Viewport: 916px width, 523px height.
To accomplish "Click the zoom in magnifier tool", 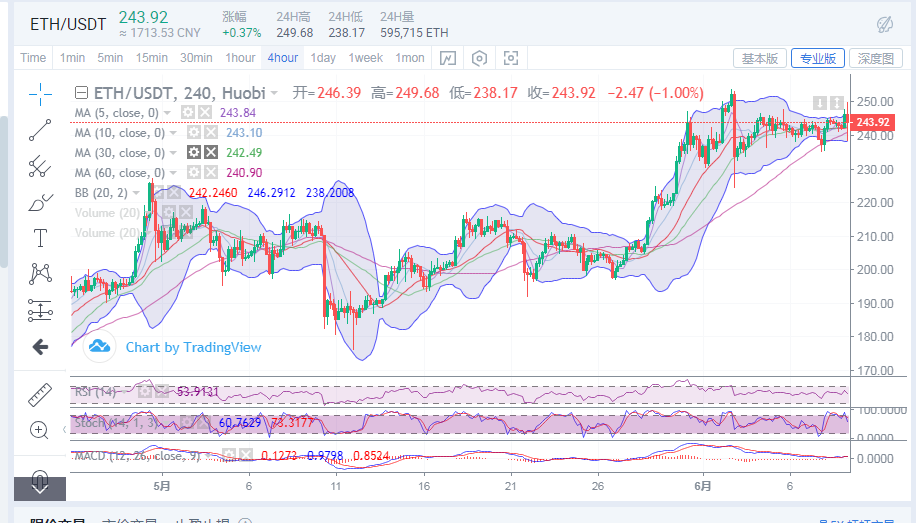I will pyautogui.click(x=40, y=430).
